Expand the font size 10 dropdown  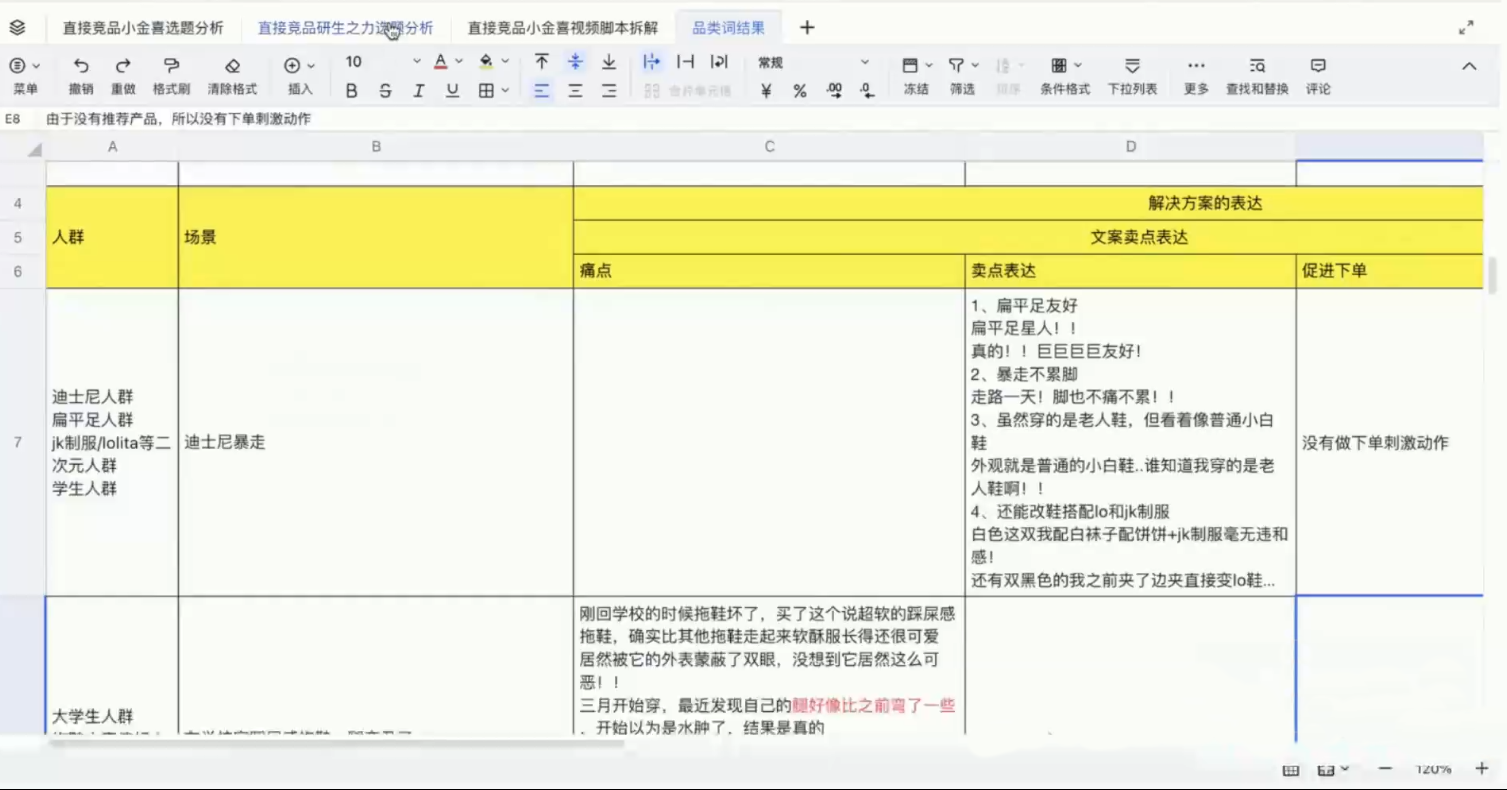416,62
